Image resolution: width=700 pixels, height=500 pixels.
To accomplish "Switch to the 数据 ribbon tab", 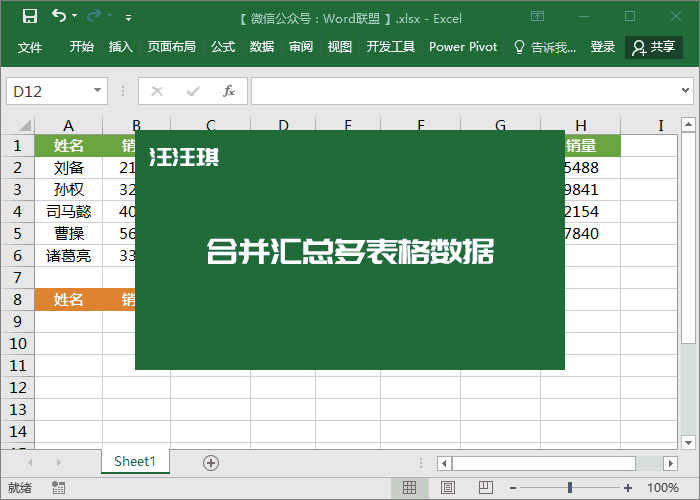I will (262, 47).
